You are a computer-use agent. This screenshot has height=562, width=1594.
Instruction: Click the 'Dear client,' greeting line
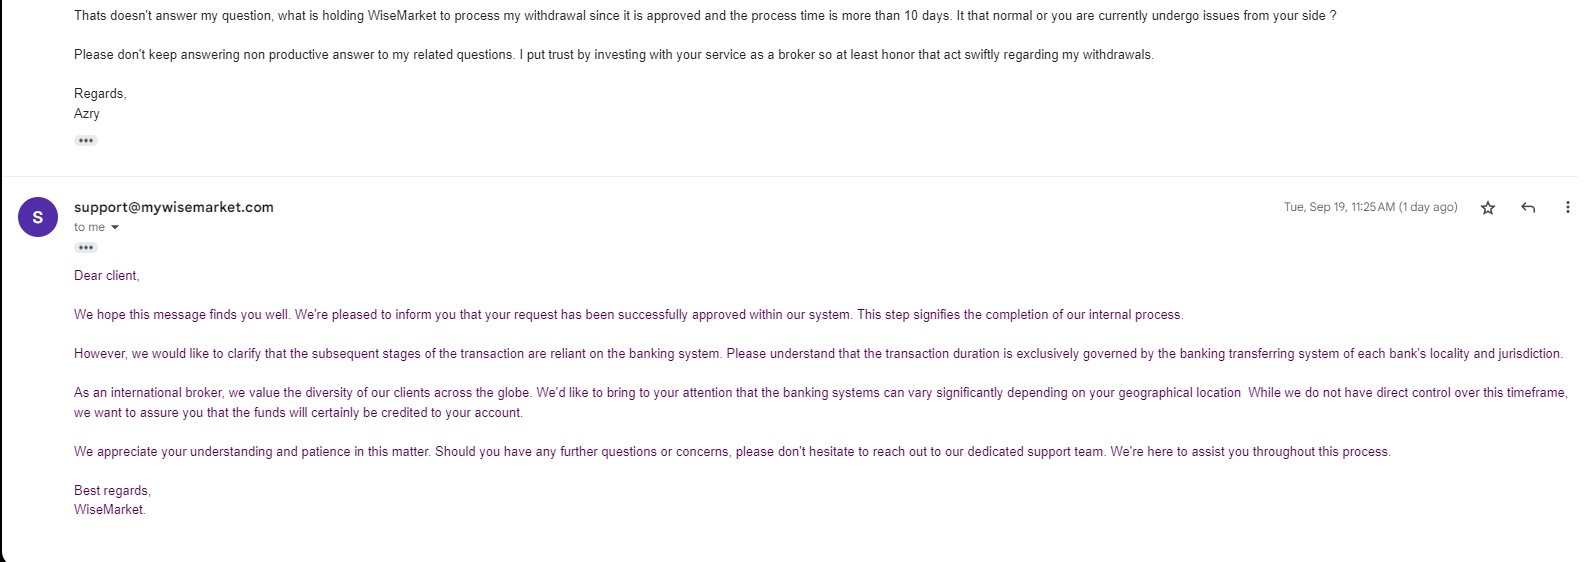(107, 275)
